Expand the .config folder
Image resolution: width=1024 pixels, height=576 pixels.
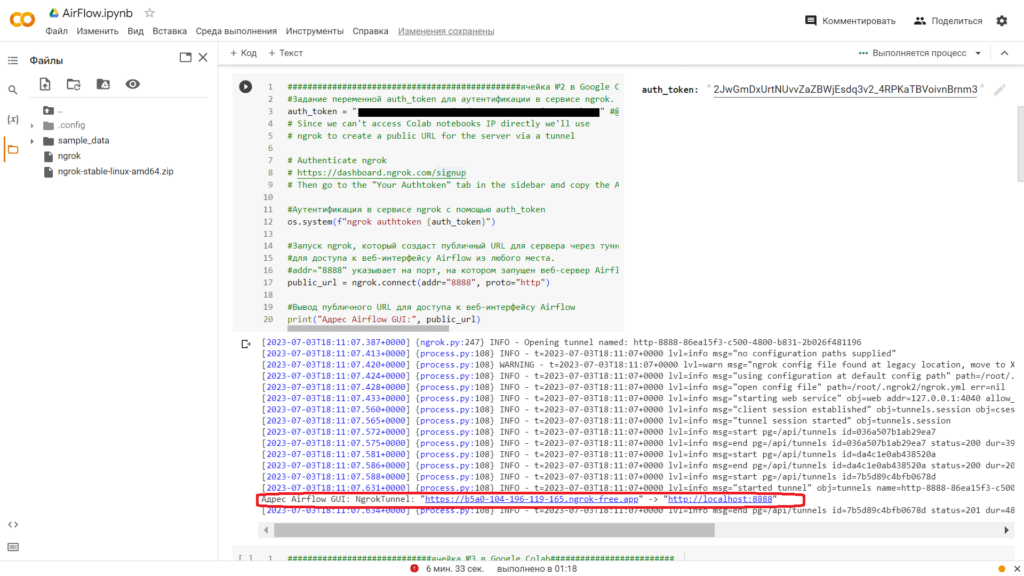[x=32, y=125]
